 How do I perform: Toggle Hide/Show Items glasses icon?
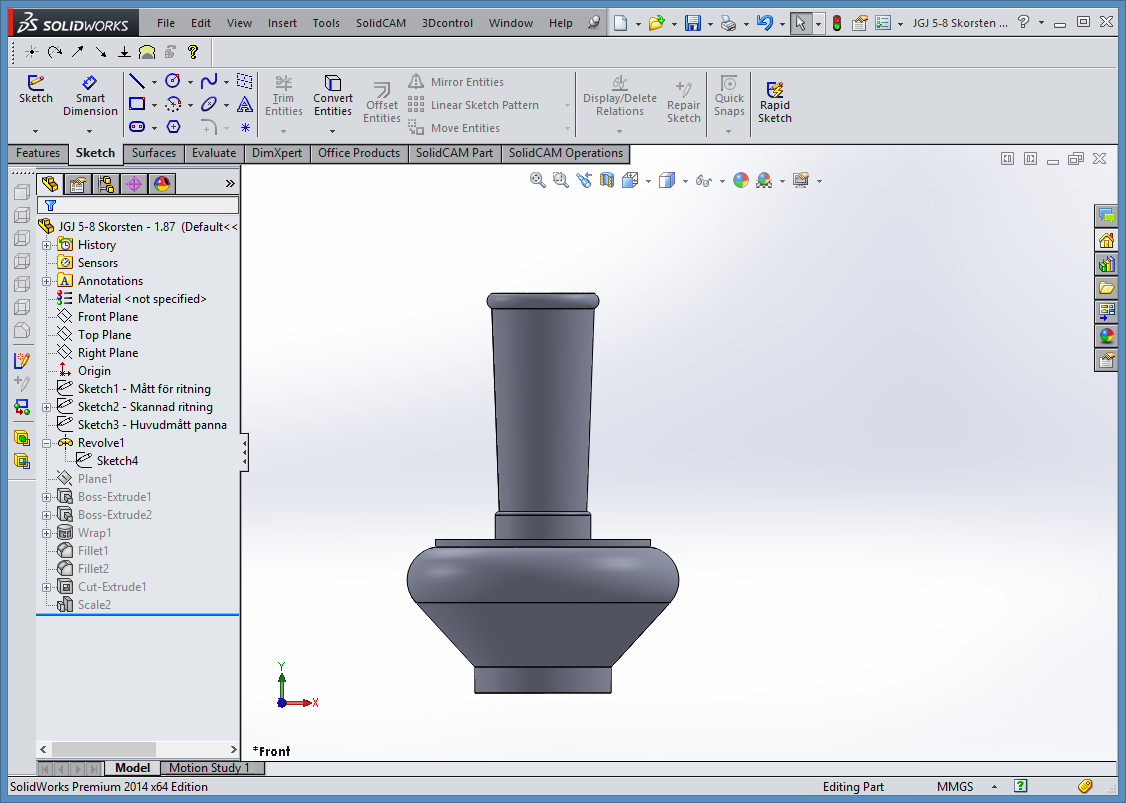pyautogui.click(x=704, y=180)
